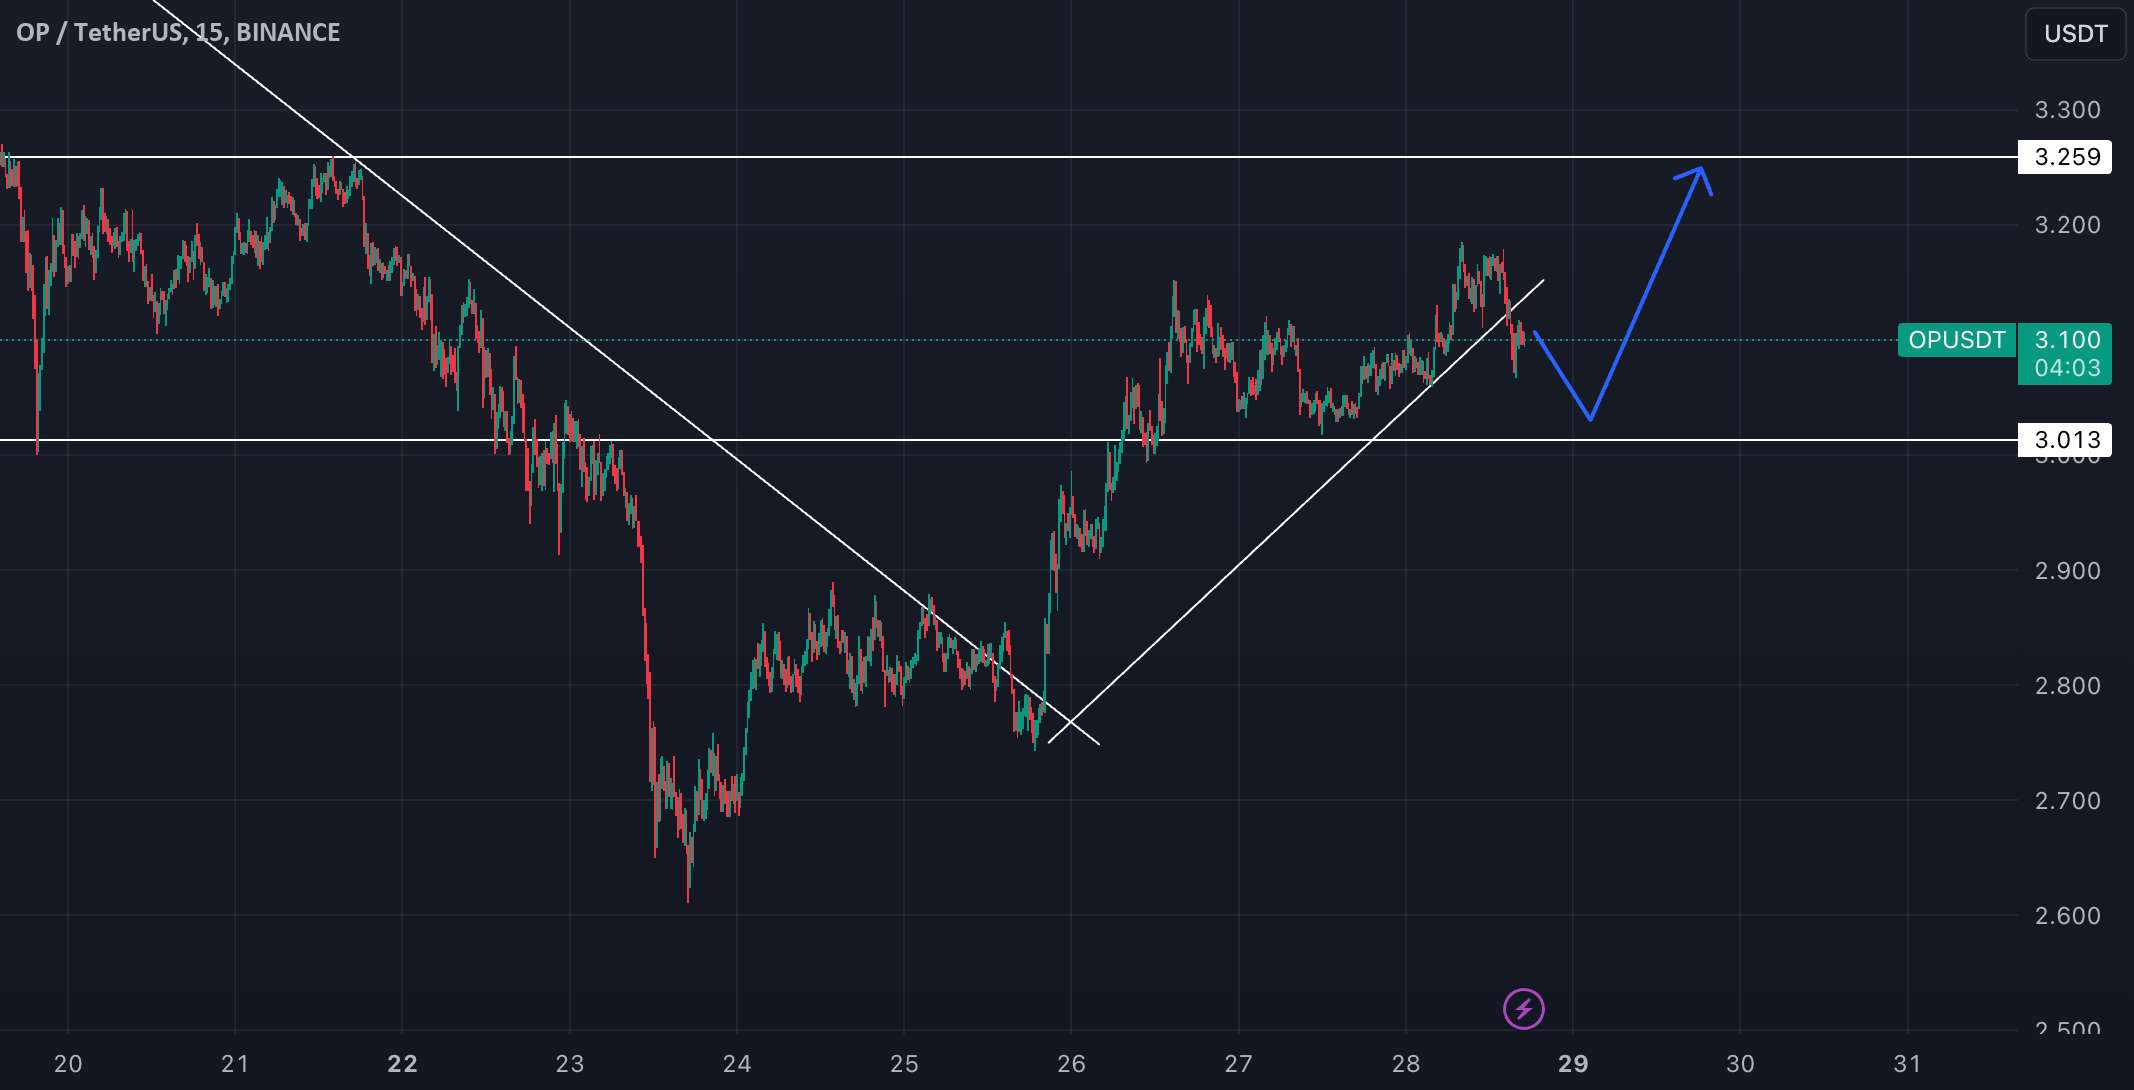Click the 2.600 price axis label
Viewport: 2134px width, 1090px height.
[x=2067, y=916]
